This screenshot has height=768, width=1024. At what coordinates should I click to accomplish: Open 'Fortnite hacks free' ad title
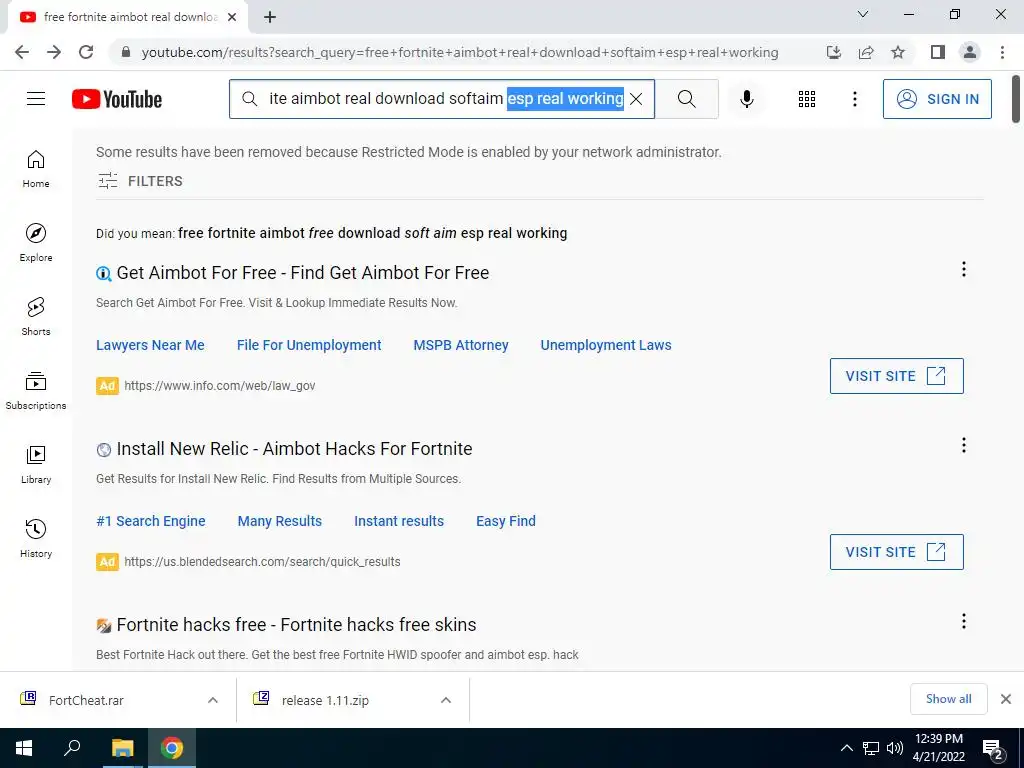pyautogui.click(x=296, y=625)
